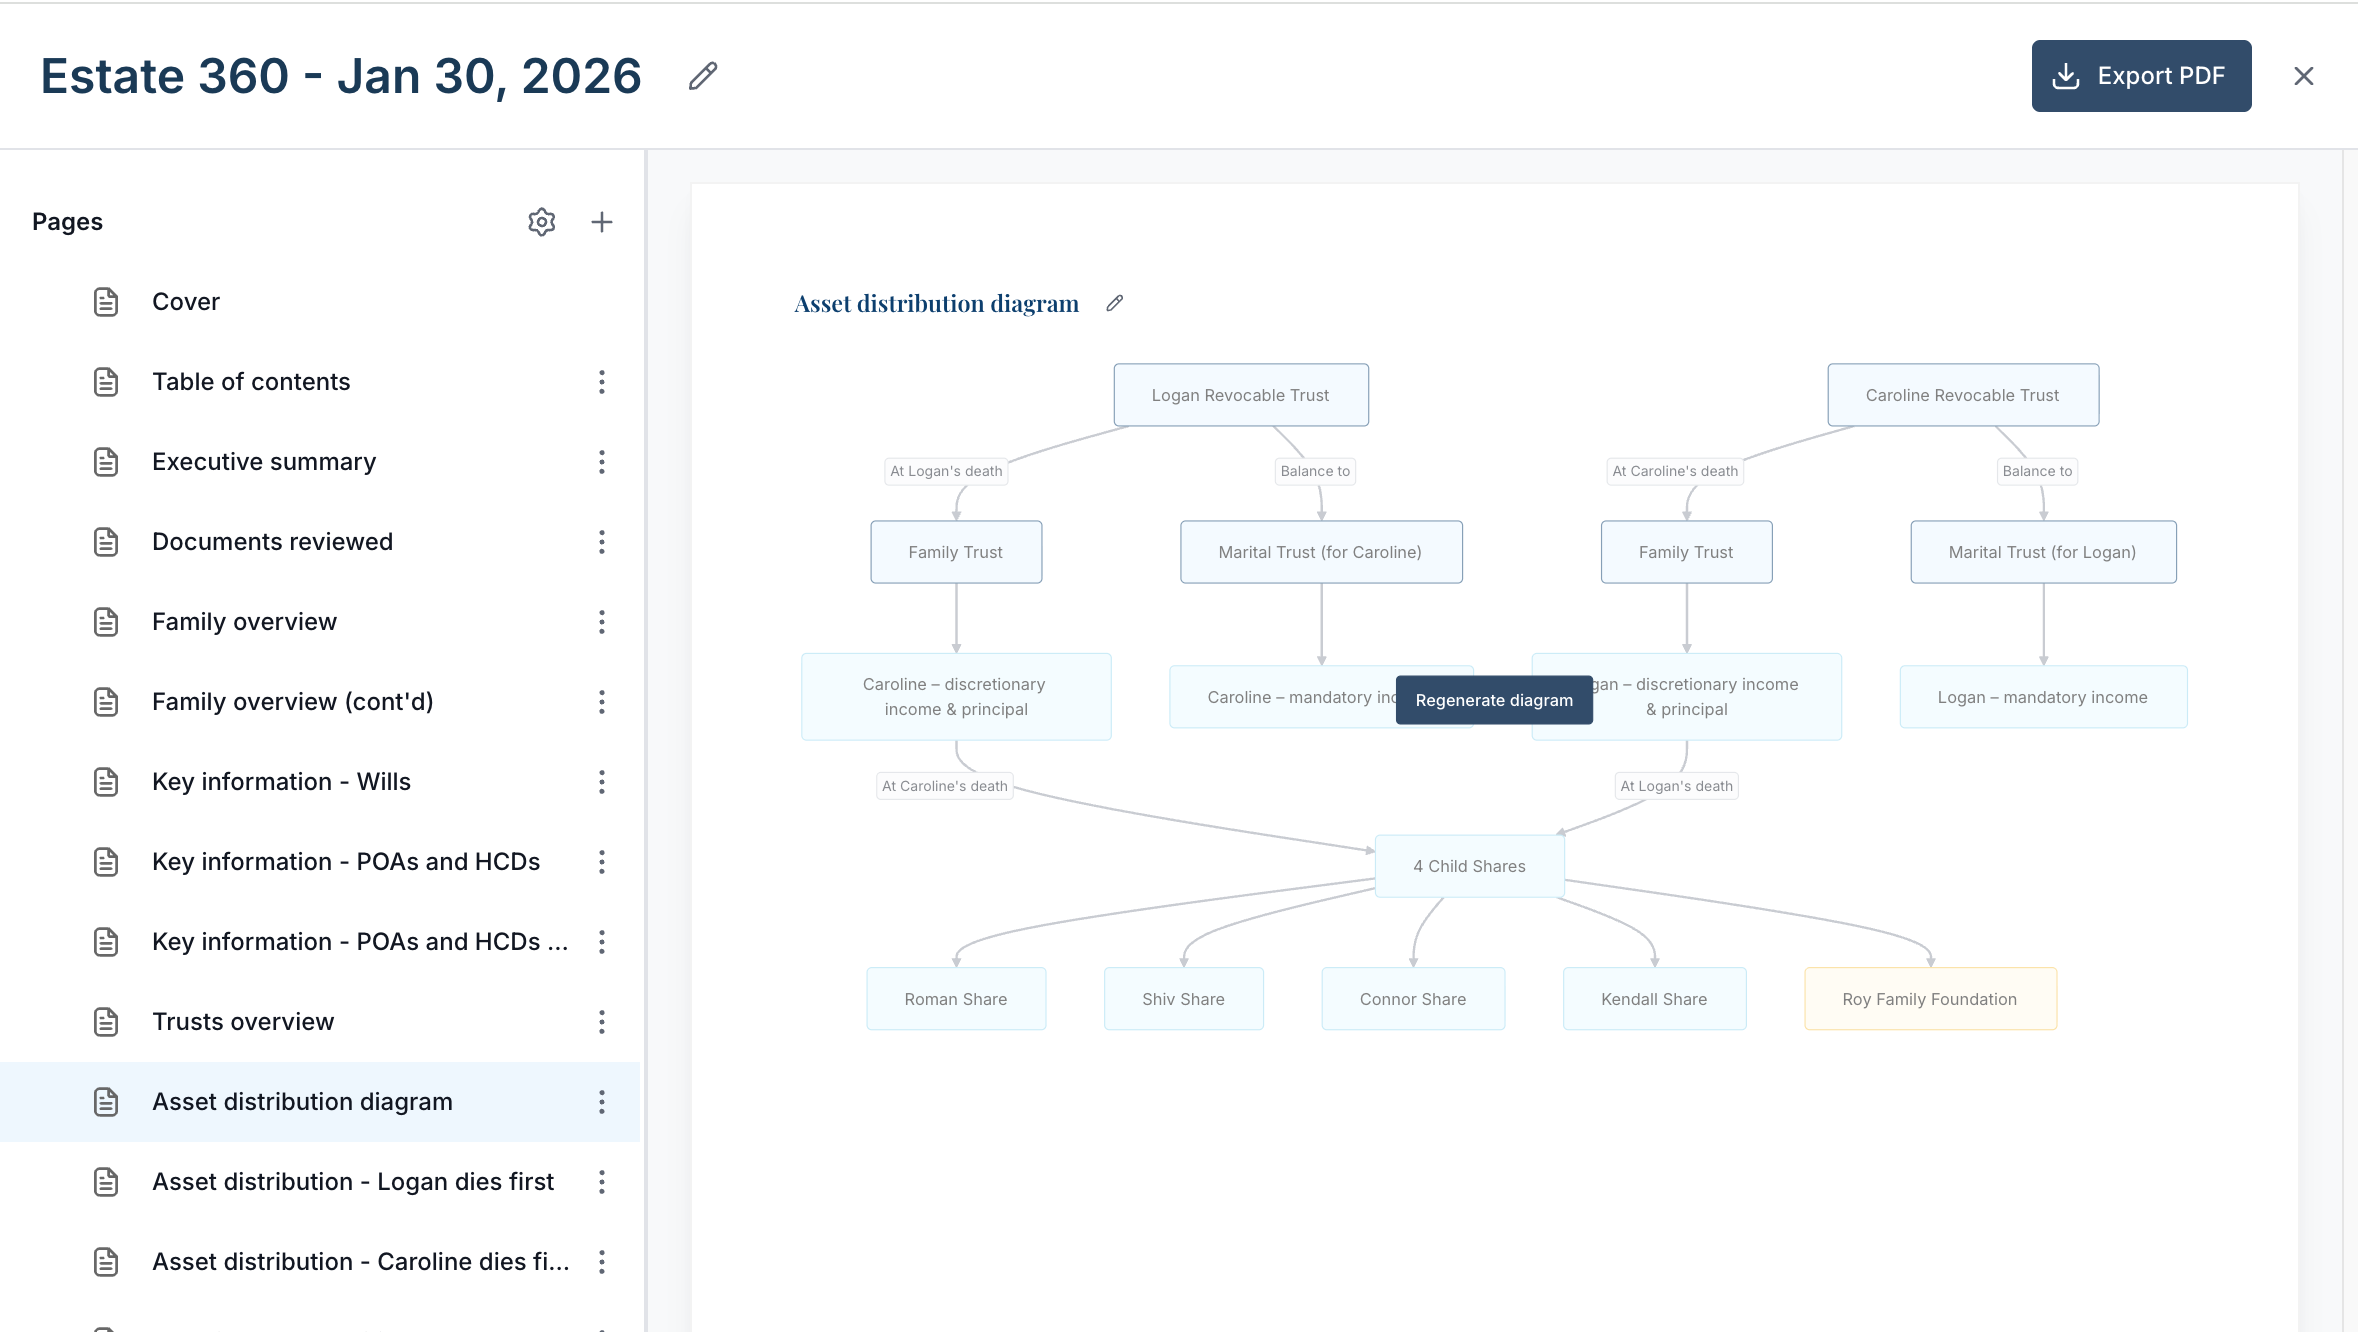Screen dimensions: 2358x1332
Task: Click the 4 Child Shares node
Action: click(1469, 866)
